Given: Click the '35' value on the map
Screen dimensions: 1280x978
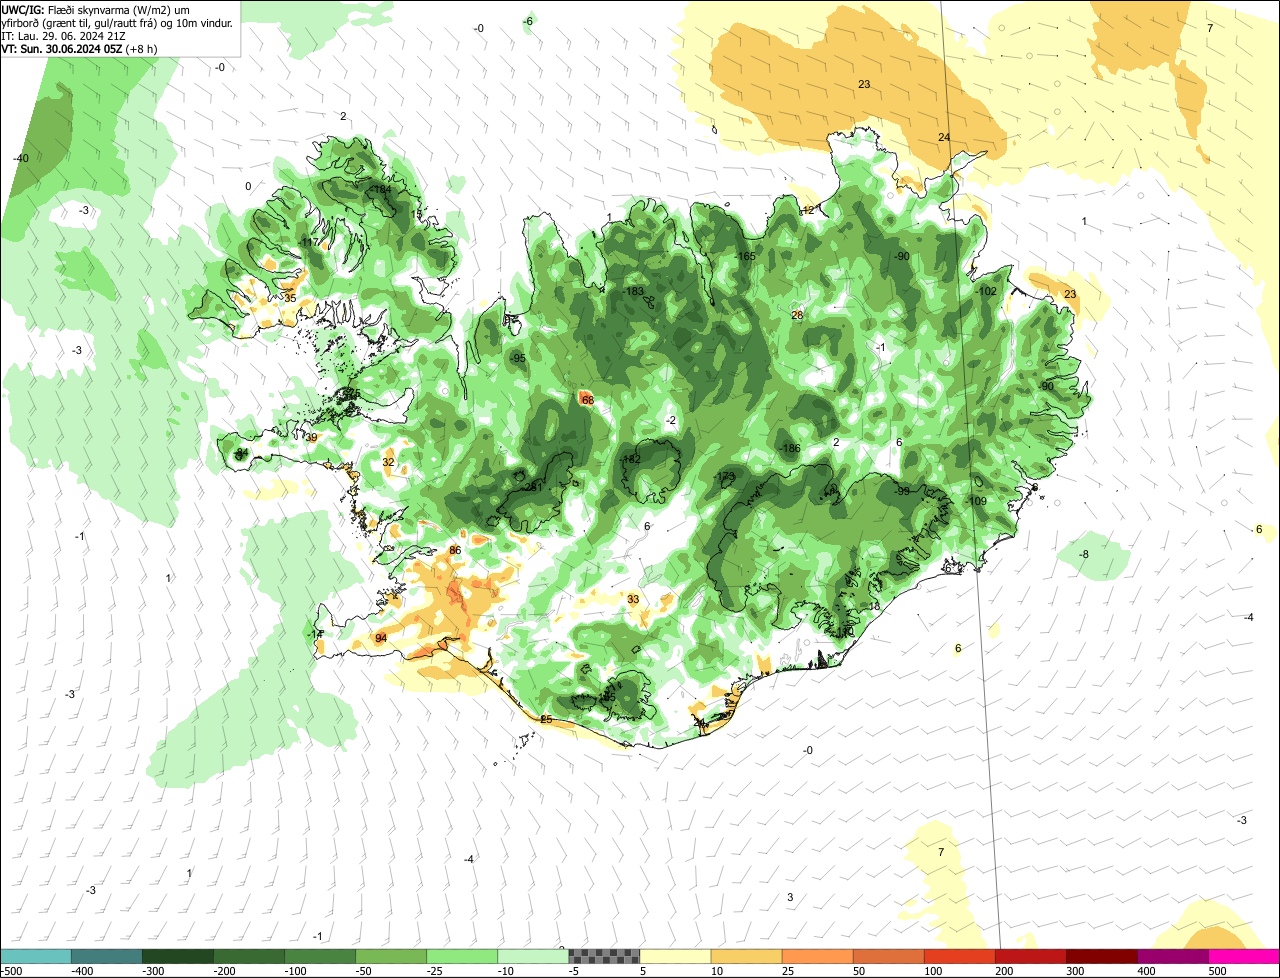Looking at the screenshot, I should coord(290,297).
